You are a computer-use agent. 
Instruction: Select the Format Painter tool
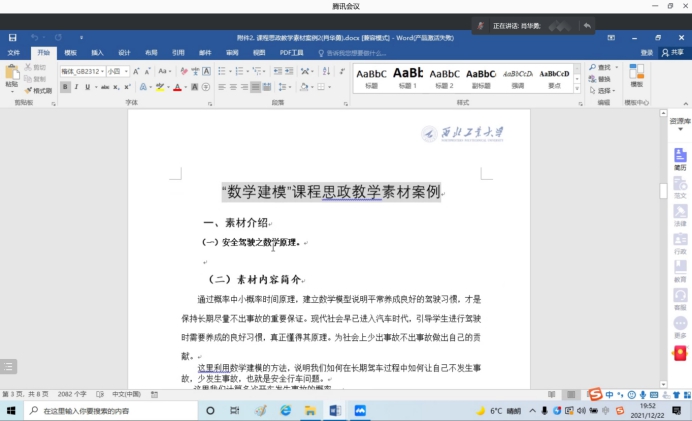click(39, 91)
